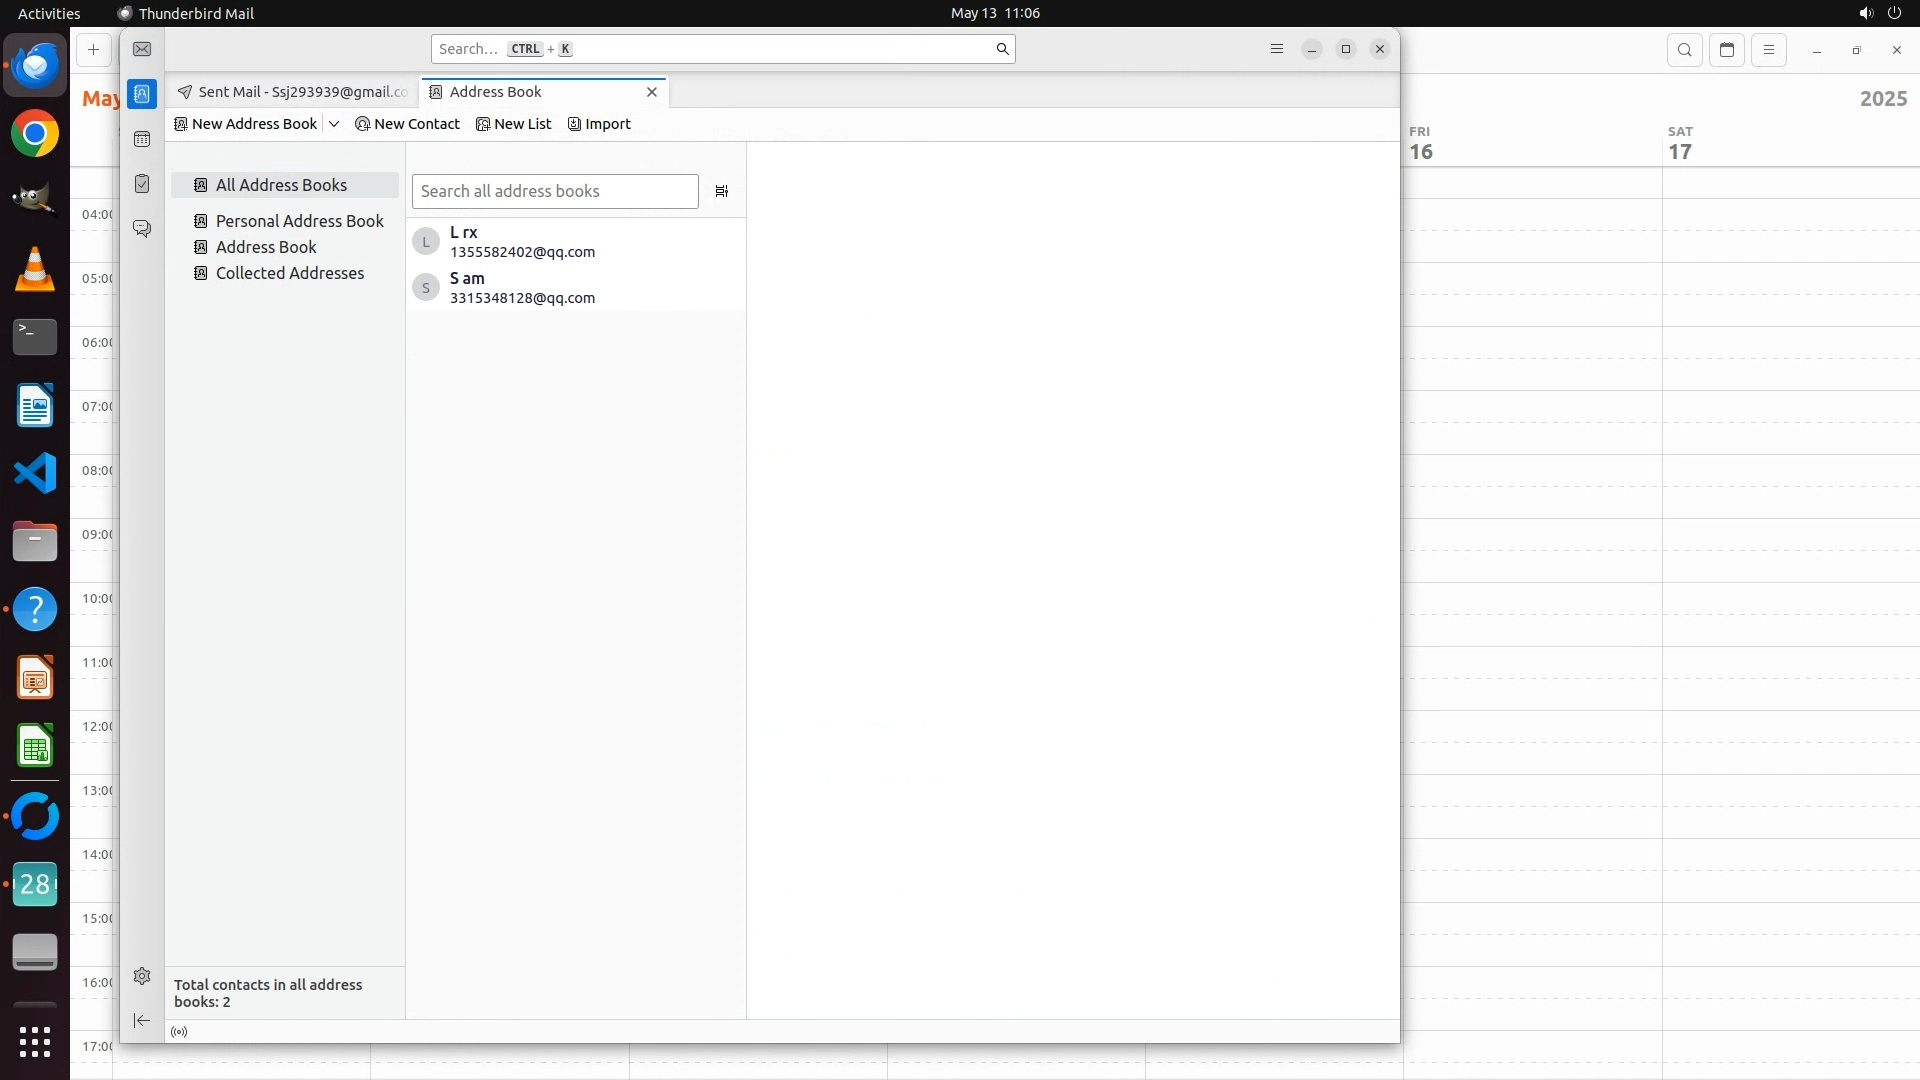Open the Tasks space icon

142,184
